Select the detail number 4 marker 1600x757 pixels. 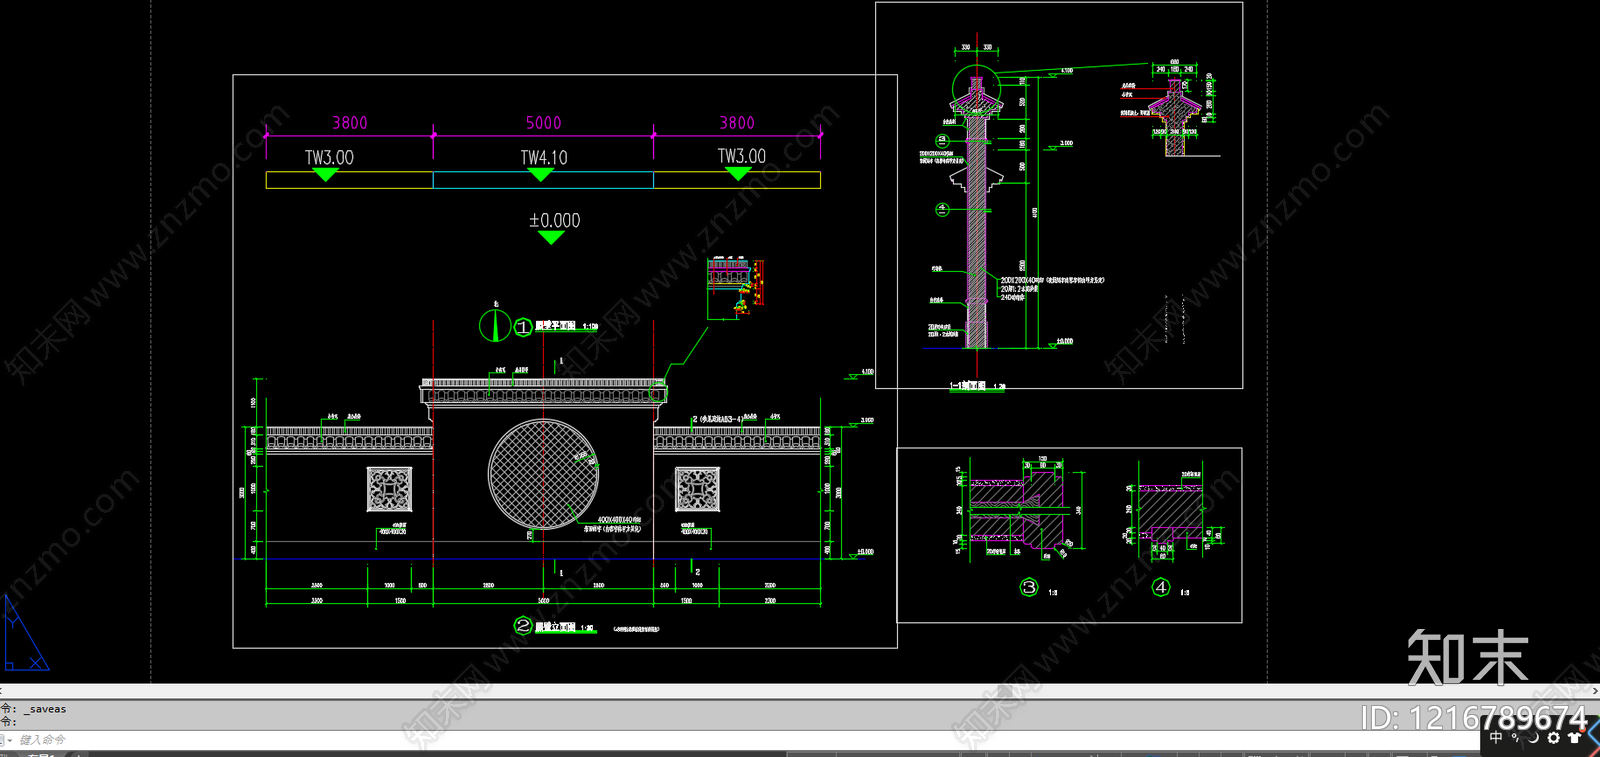1161,588
